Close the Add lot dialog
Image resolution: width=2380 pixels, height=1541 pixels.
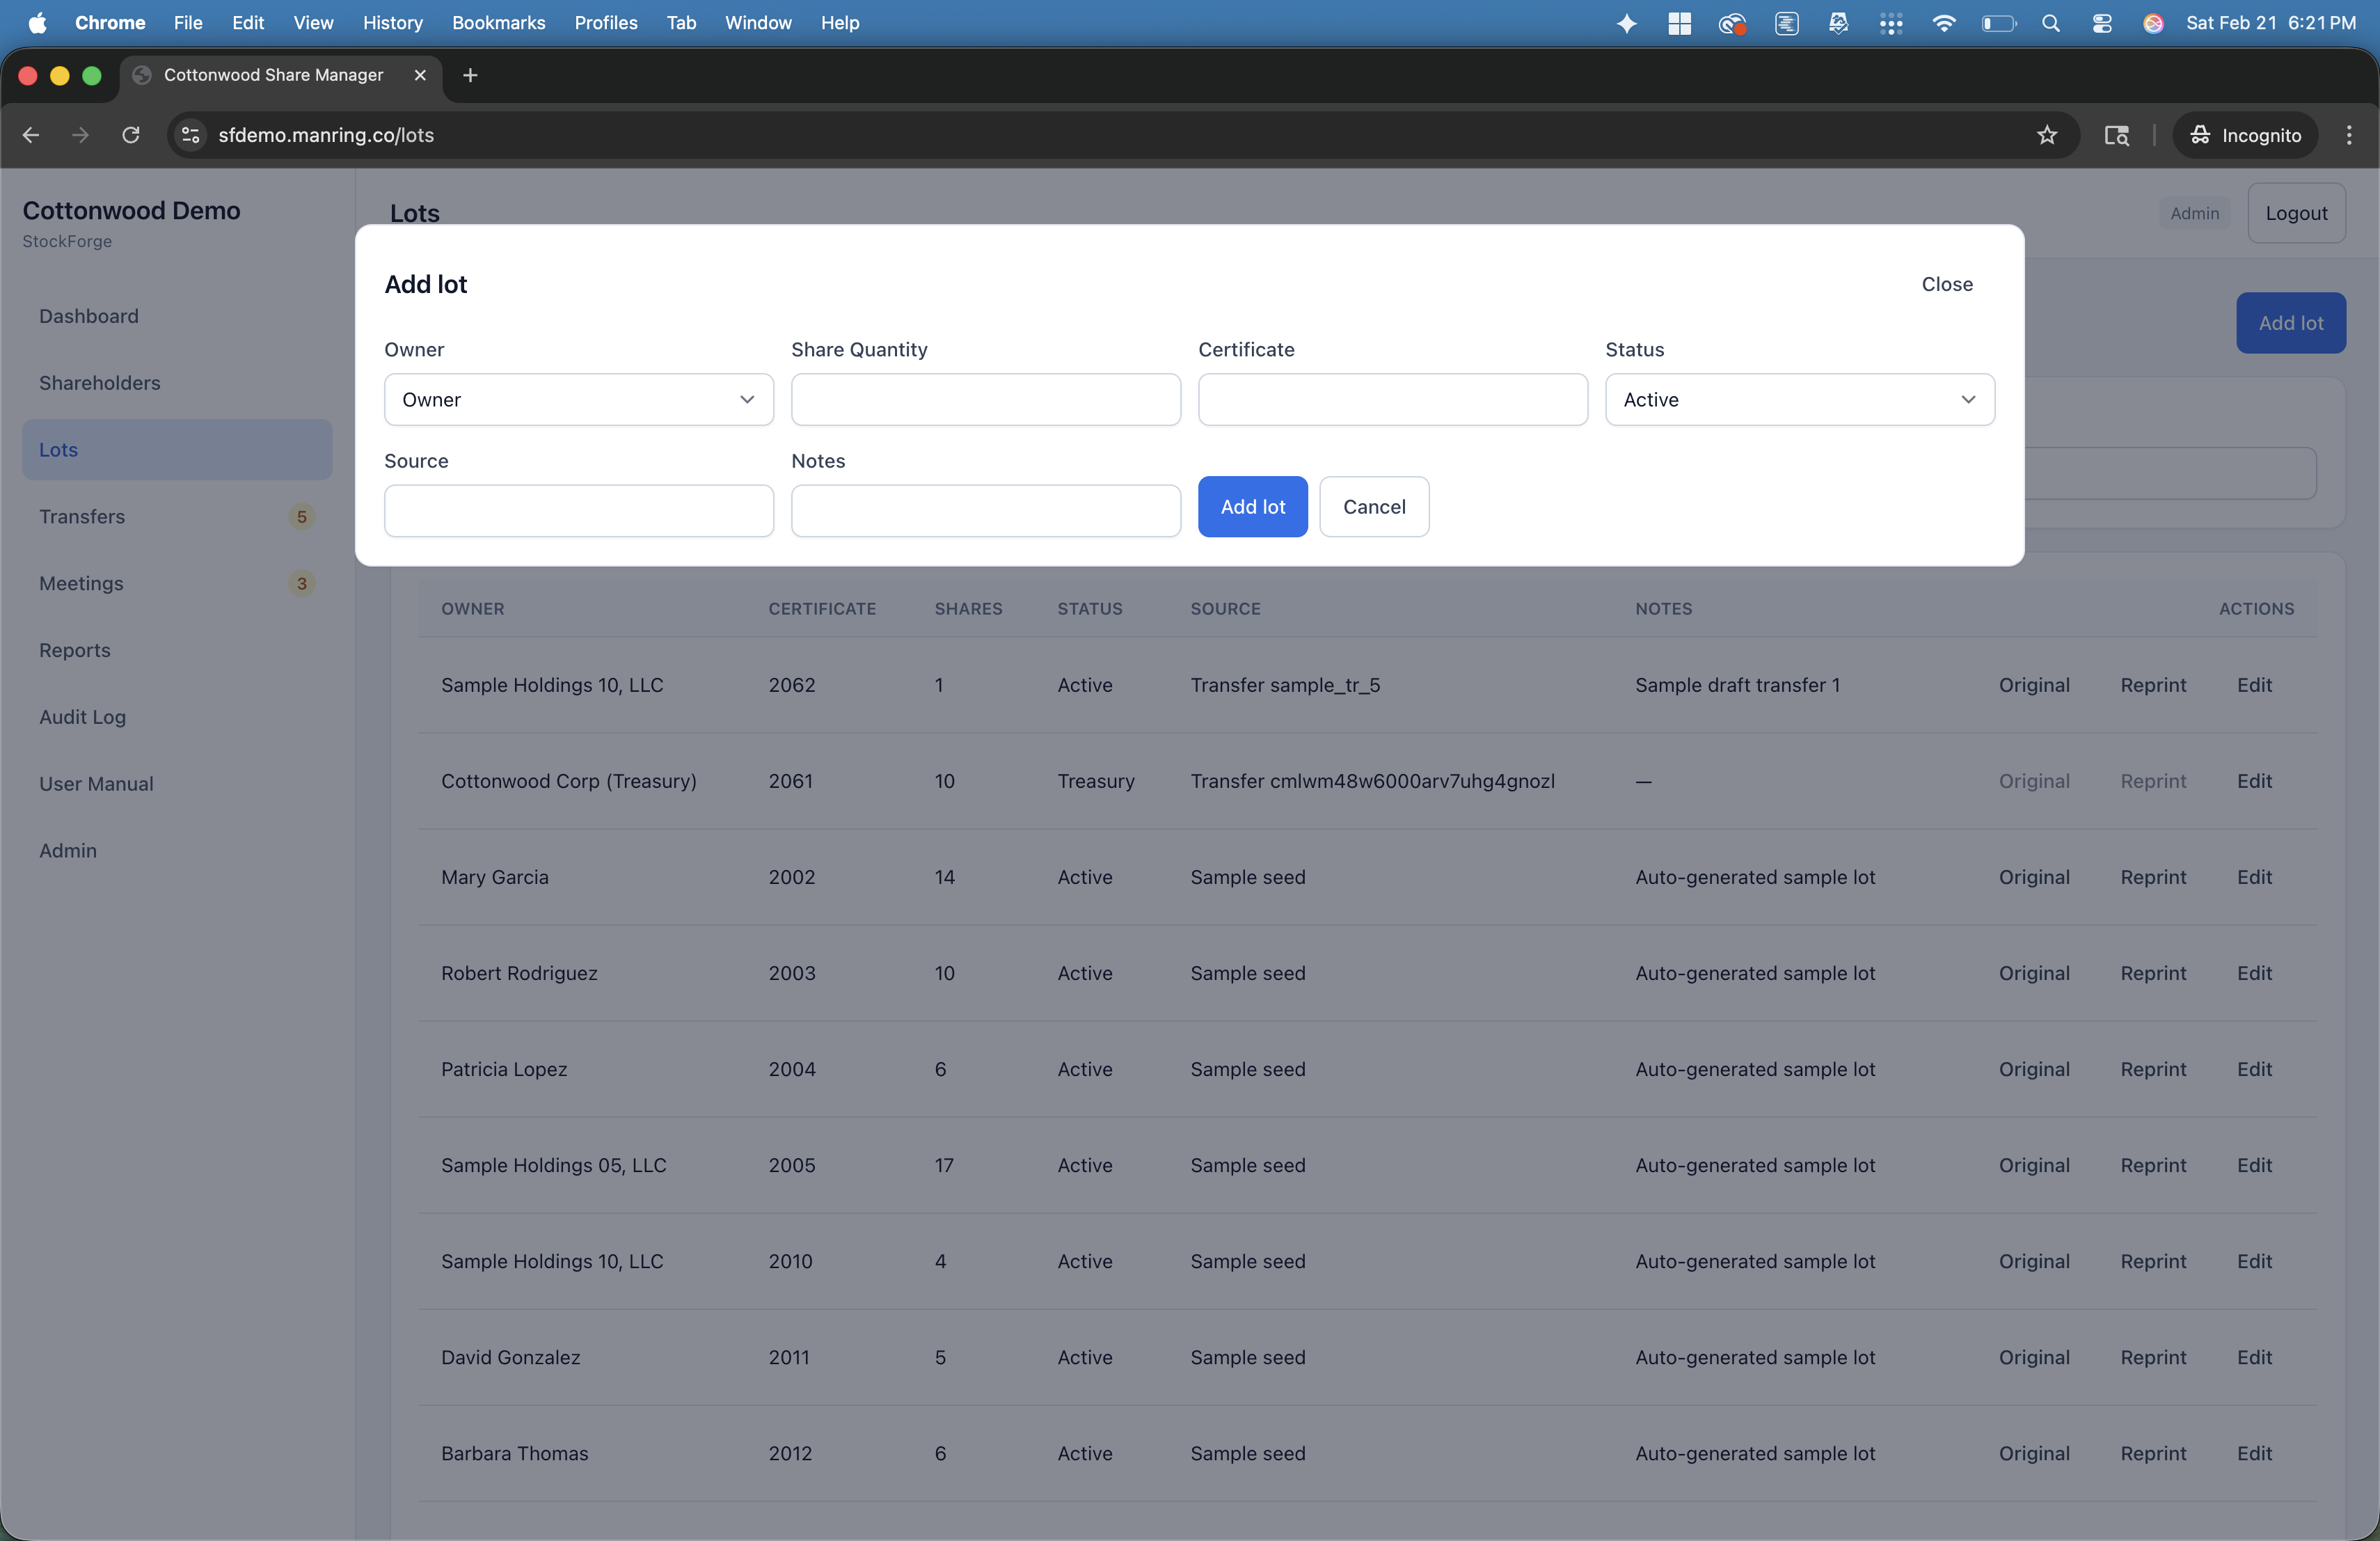[1946, 284]
